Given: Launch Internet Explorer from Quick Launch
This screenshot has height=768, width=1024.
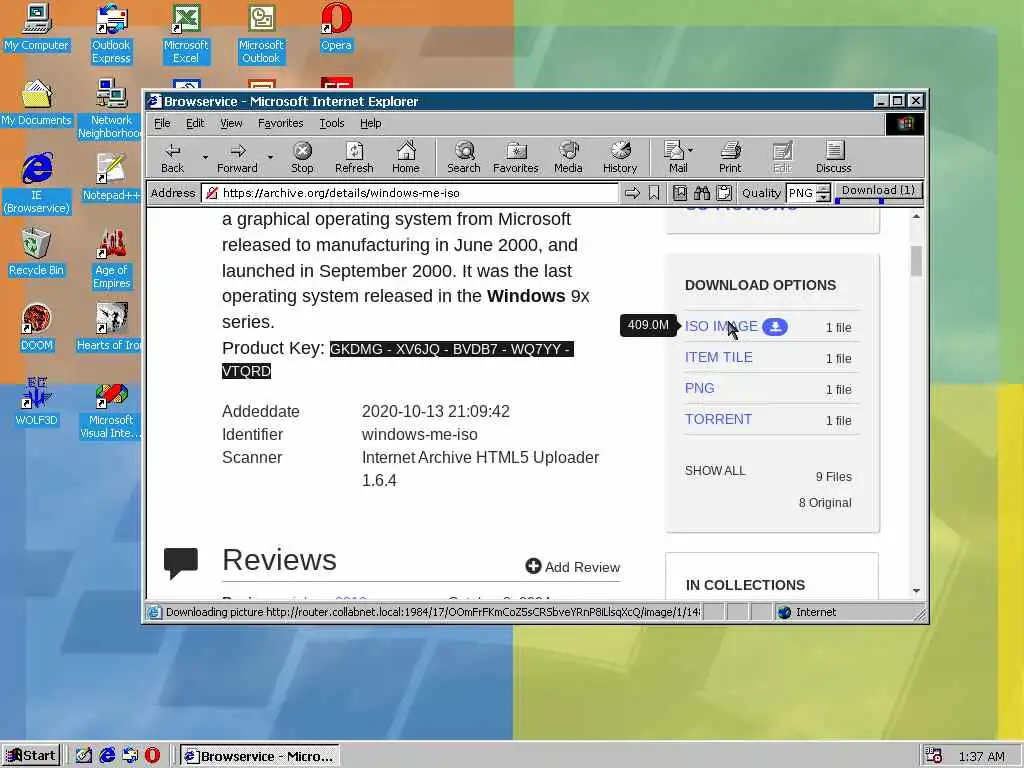Looking at the screenshot, I should 107,755.
